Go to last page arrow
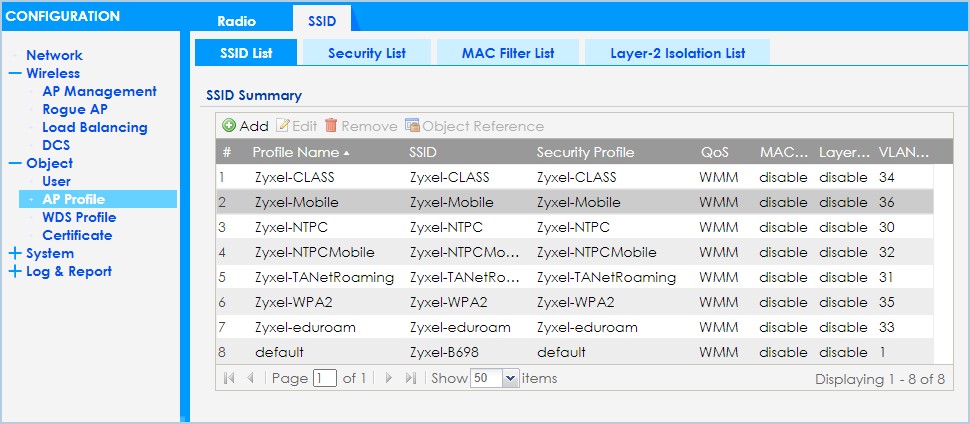The image size is (970, 424). tap(410, 378)
